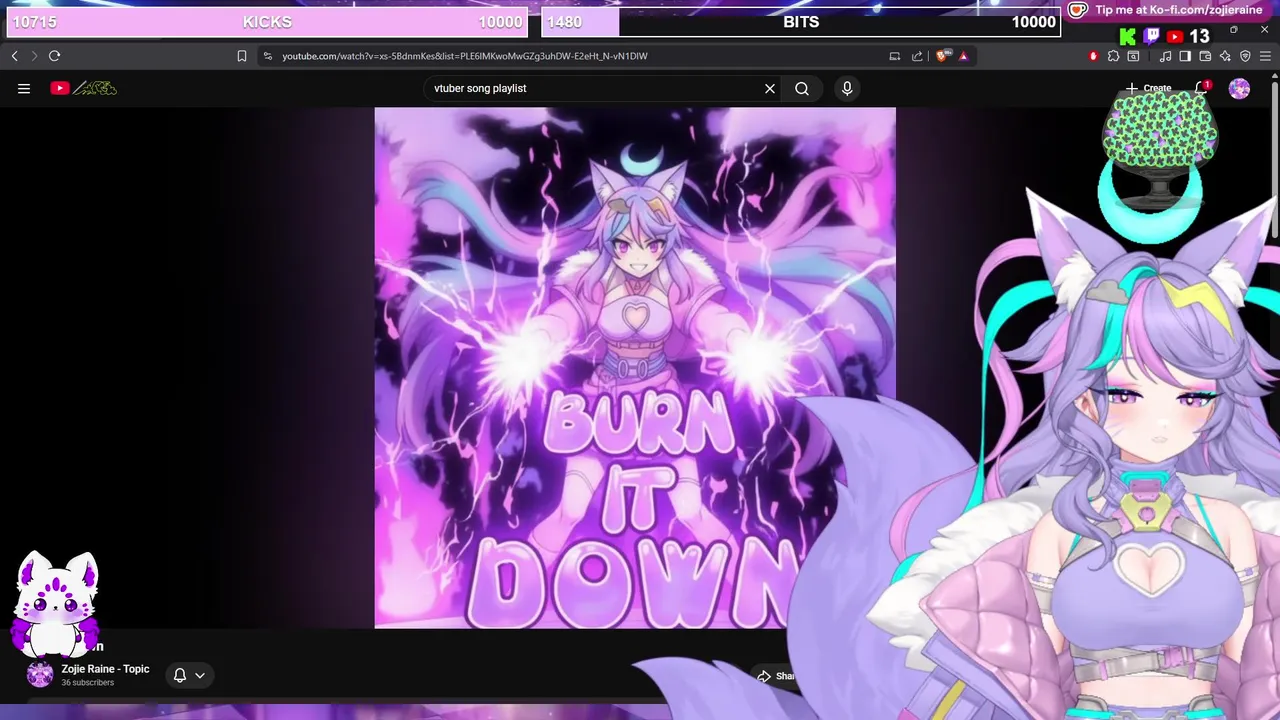The width and height of the screenshot is (1280, 720).
Task: Reload the page with the refresh icon
Action: [54, 56]
